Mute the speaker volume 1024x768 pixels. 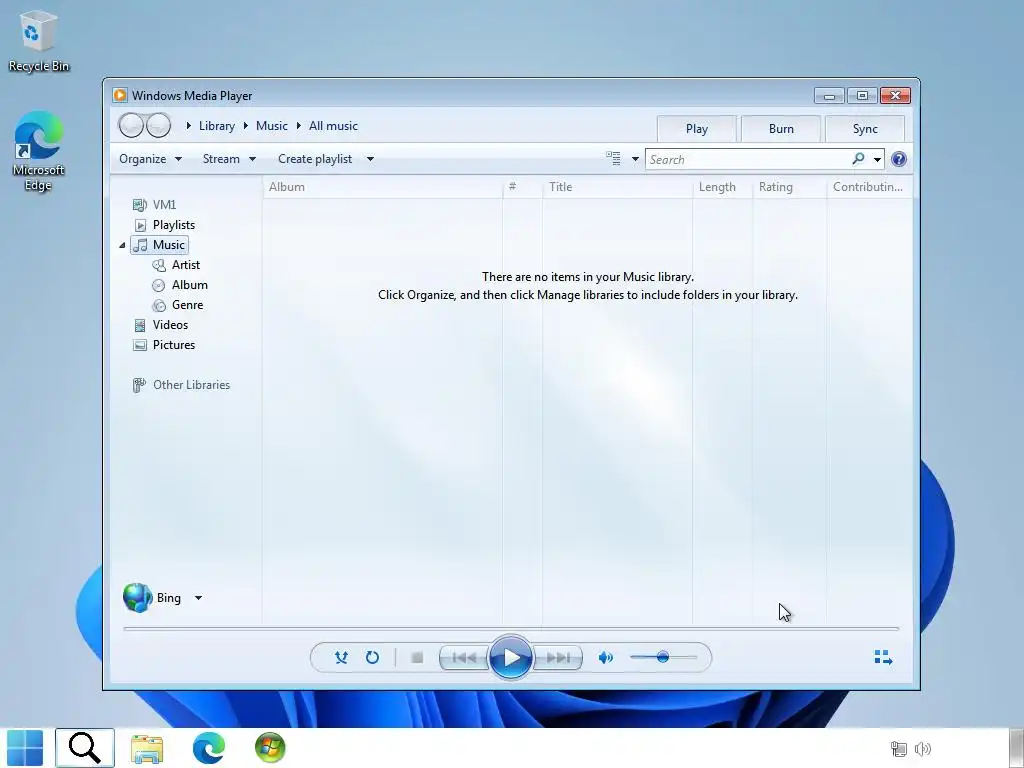(x=605, y=658)
